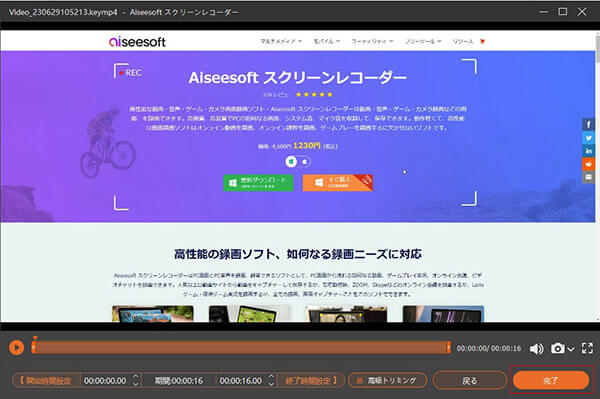Open the fourth feature thumbnail in the recorded page
600x399 pixels.
click(x=443, y=314)
